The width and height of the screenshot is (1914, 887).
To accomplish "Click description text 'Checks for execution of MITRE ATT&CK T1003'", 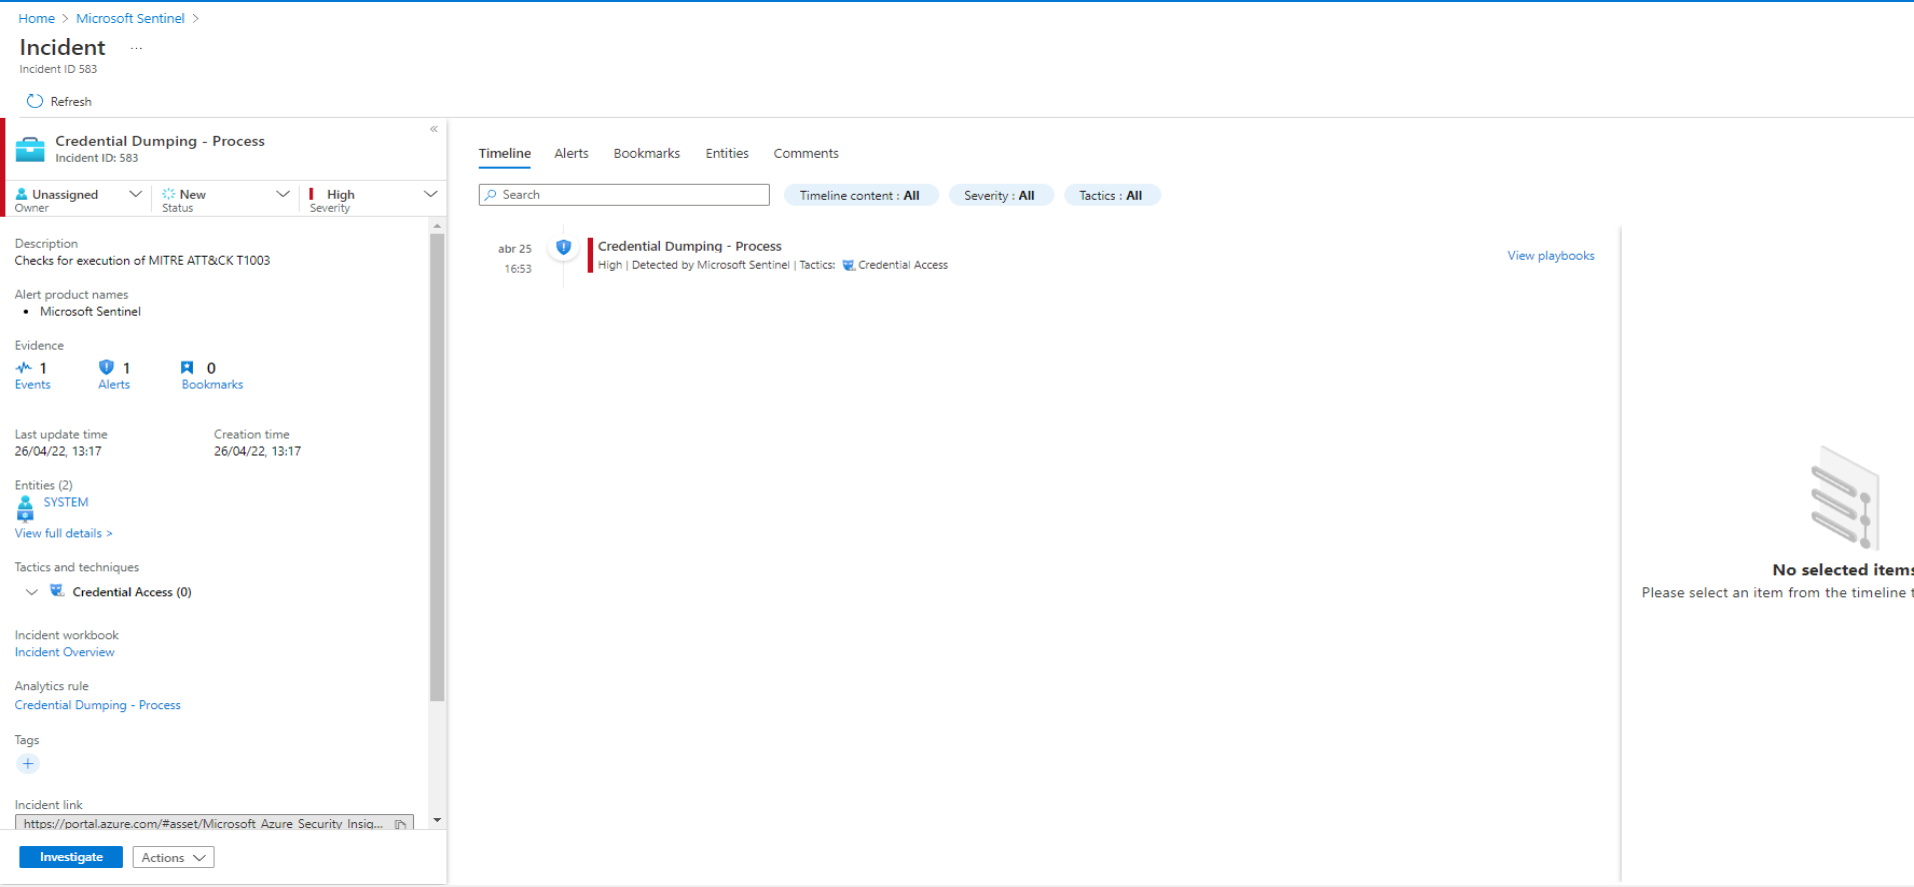I will click(142, 261).
